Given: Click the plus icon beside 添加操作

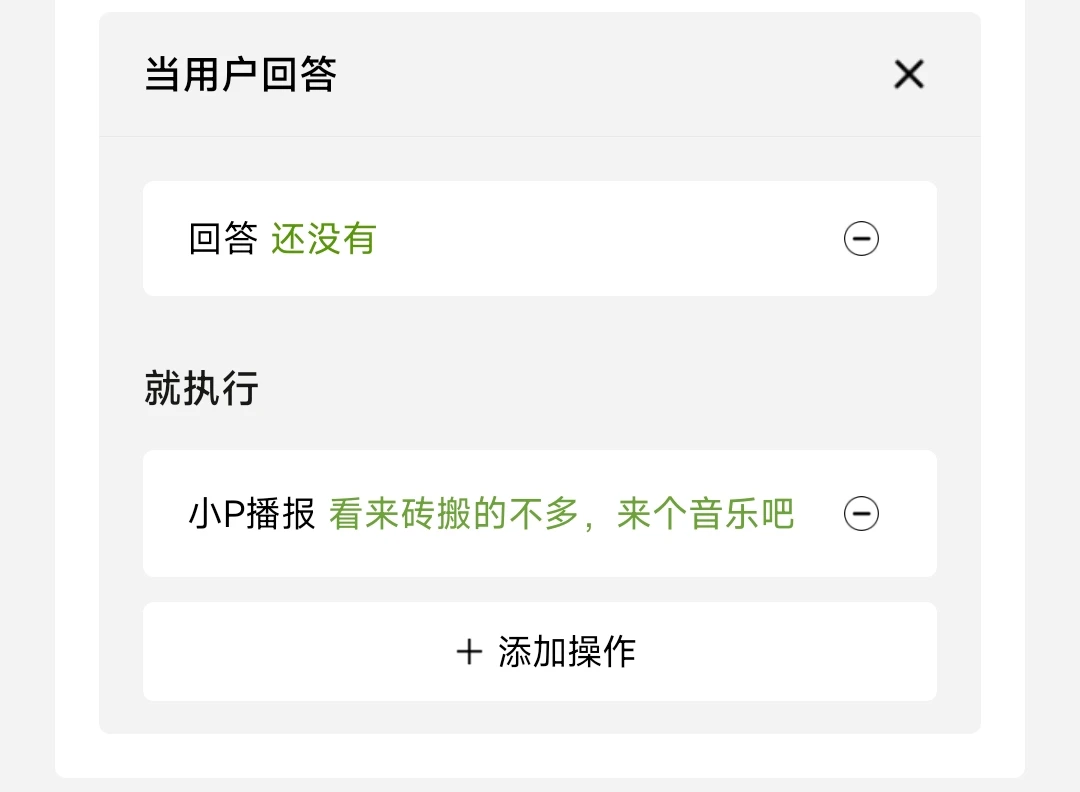Looking at the screenshot, I should [469, 652].
